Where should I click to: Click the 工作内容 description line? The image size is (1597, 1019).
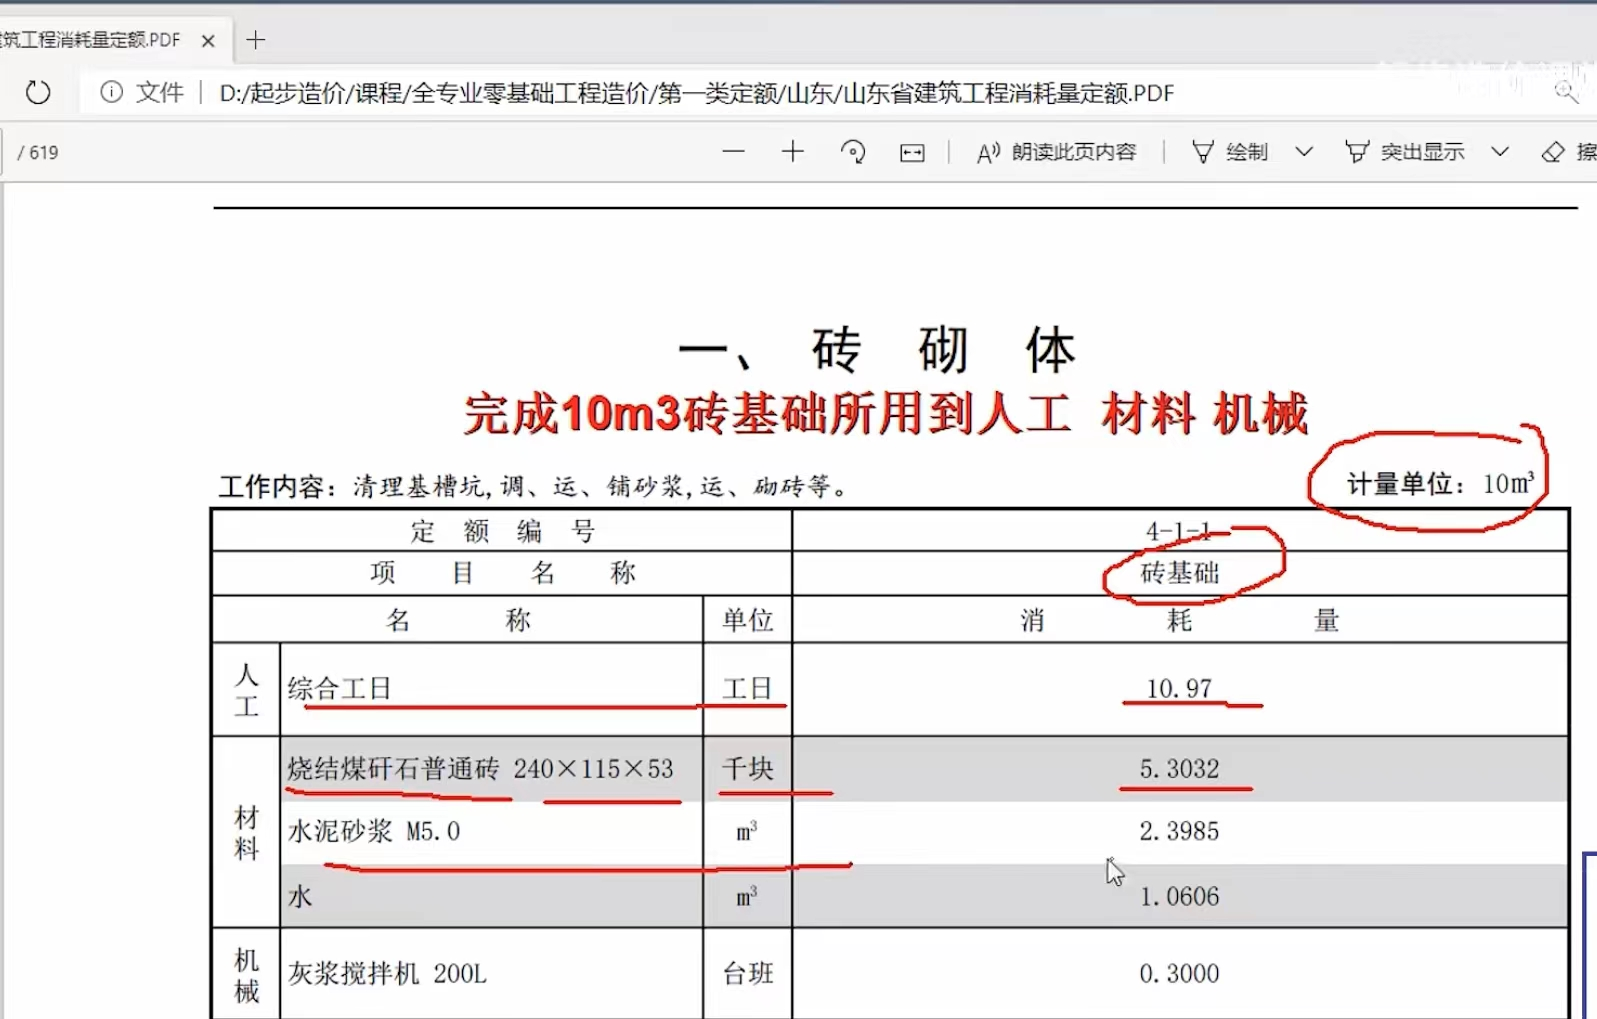pos(534,487)
